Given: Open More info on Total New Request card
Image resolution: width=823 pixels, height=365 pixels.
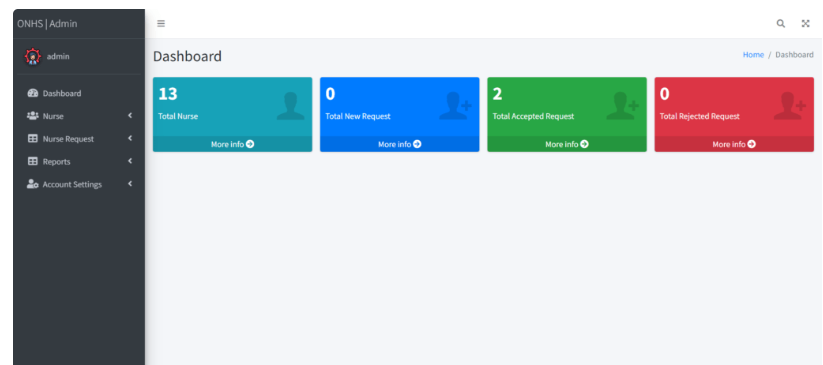Looking at the screenshot, I should tap(399, 144).
